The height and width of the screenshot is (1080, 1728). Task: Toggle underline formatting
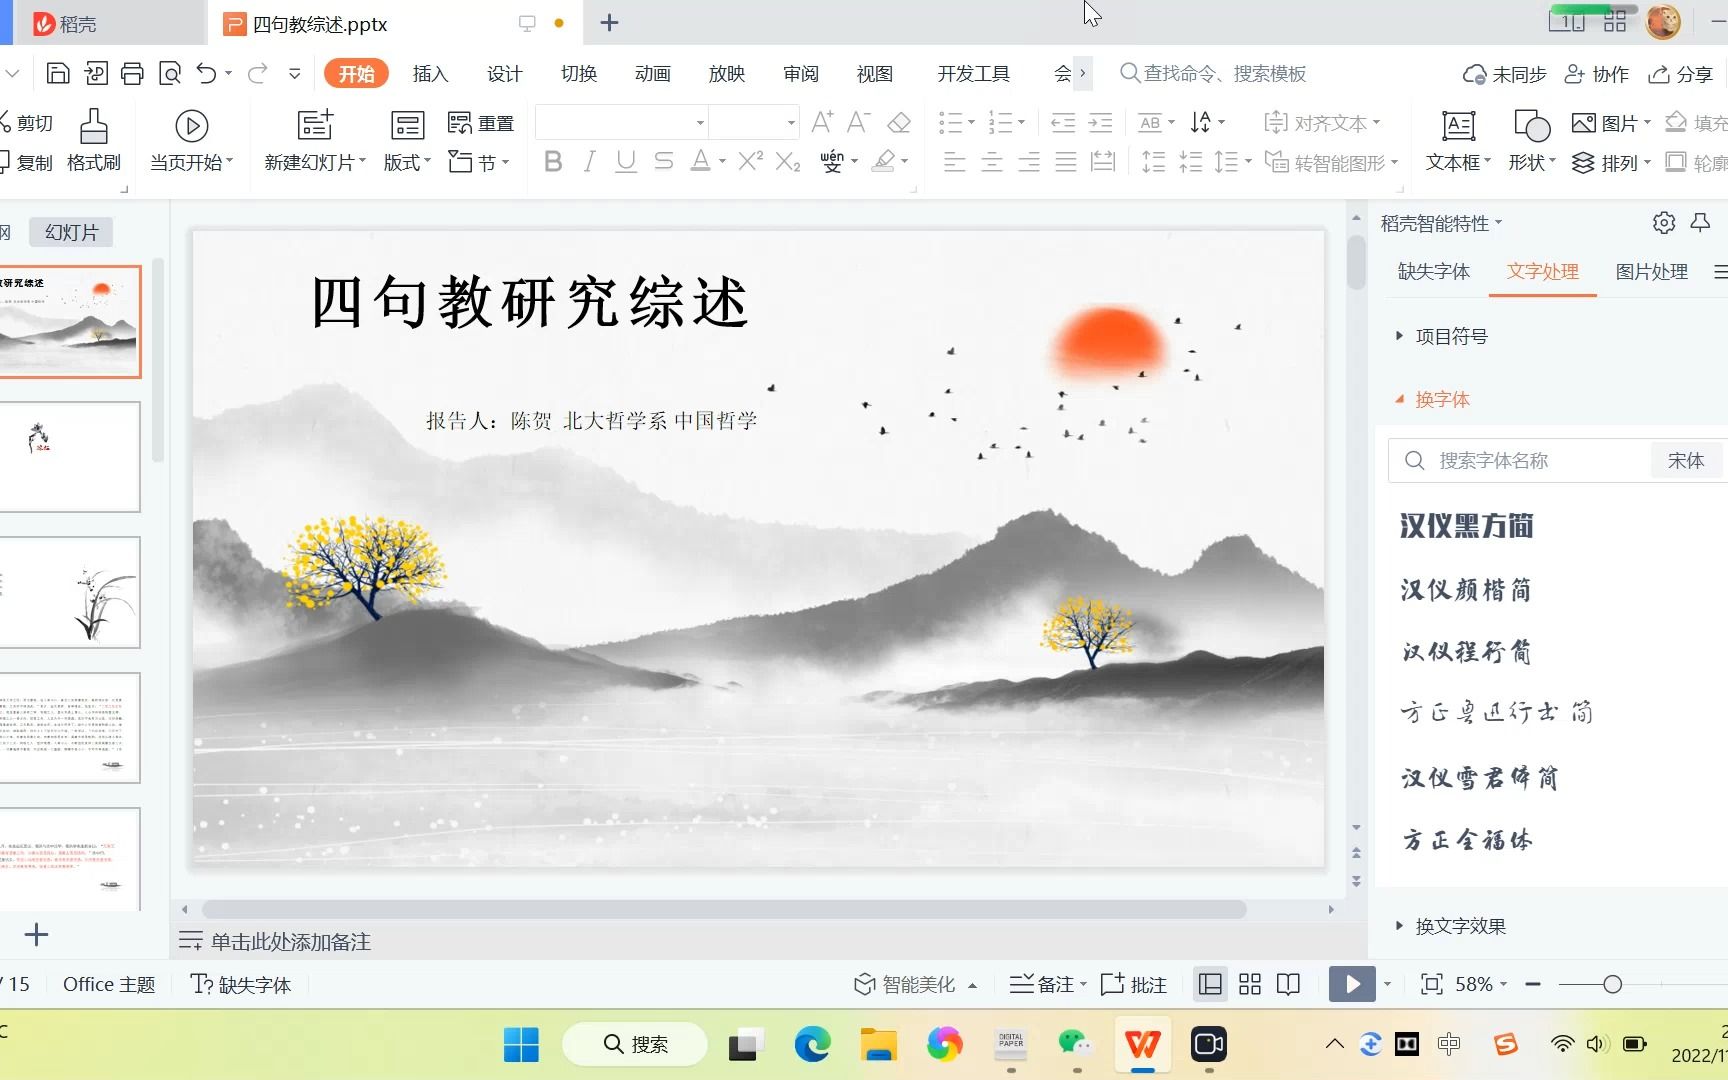pos(625,161)
